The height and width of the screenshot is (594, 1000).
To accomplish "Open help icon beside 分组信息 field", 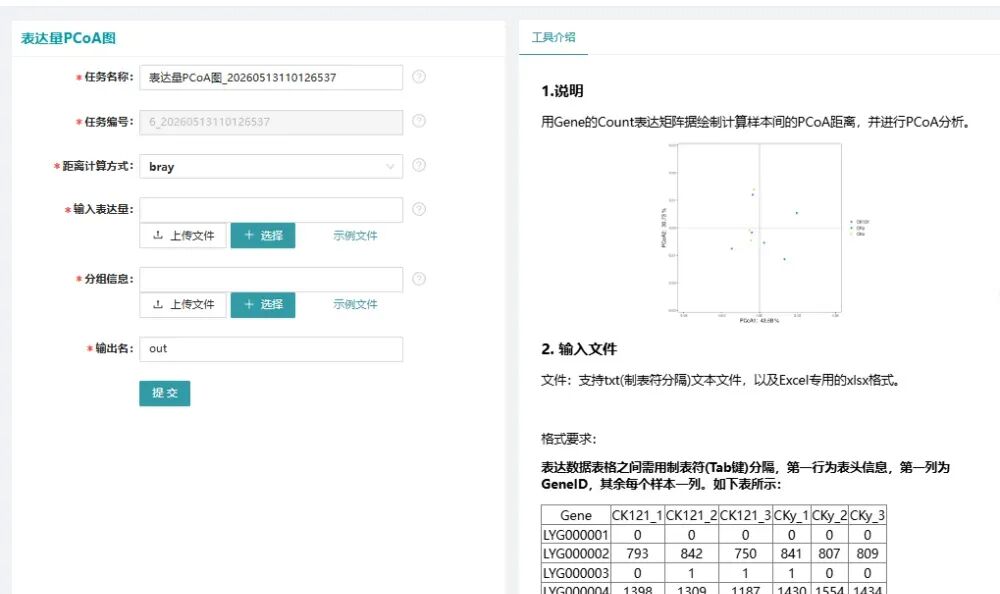I will point(419,278).
